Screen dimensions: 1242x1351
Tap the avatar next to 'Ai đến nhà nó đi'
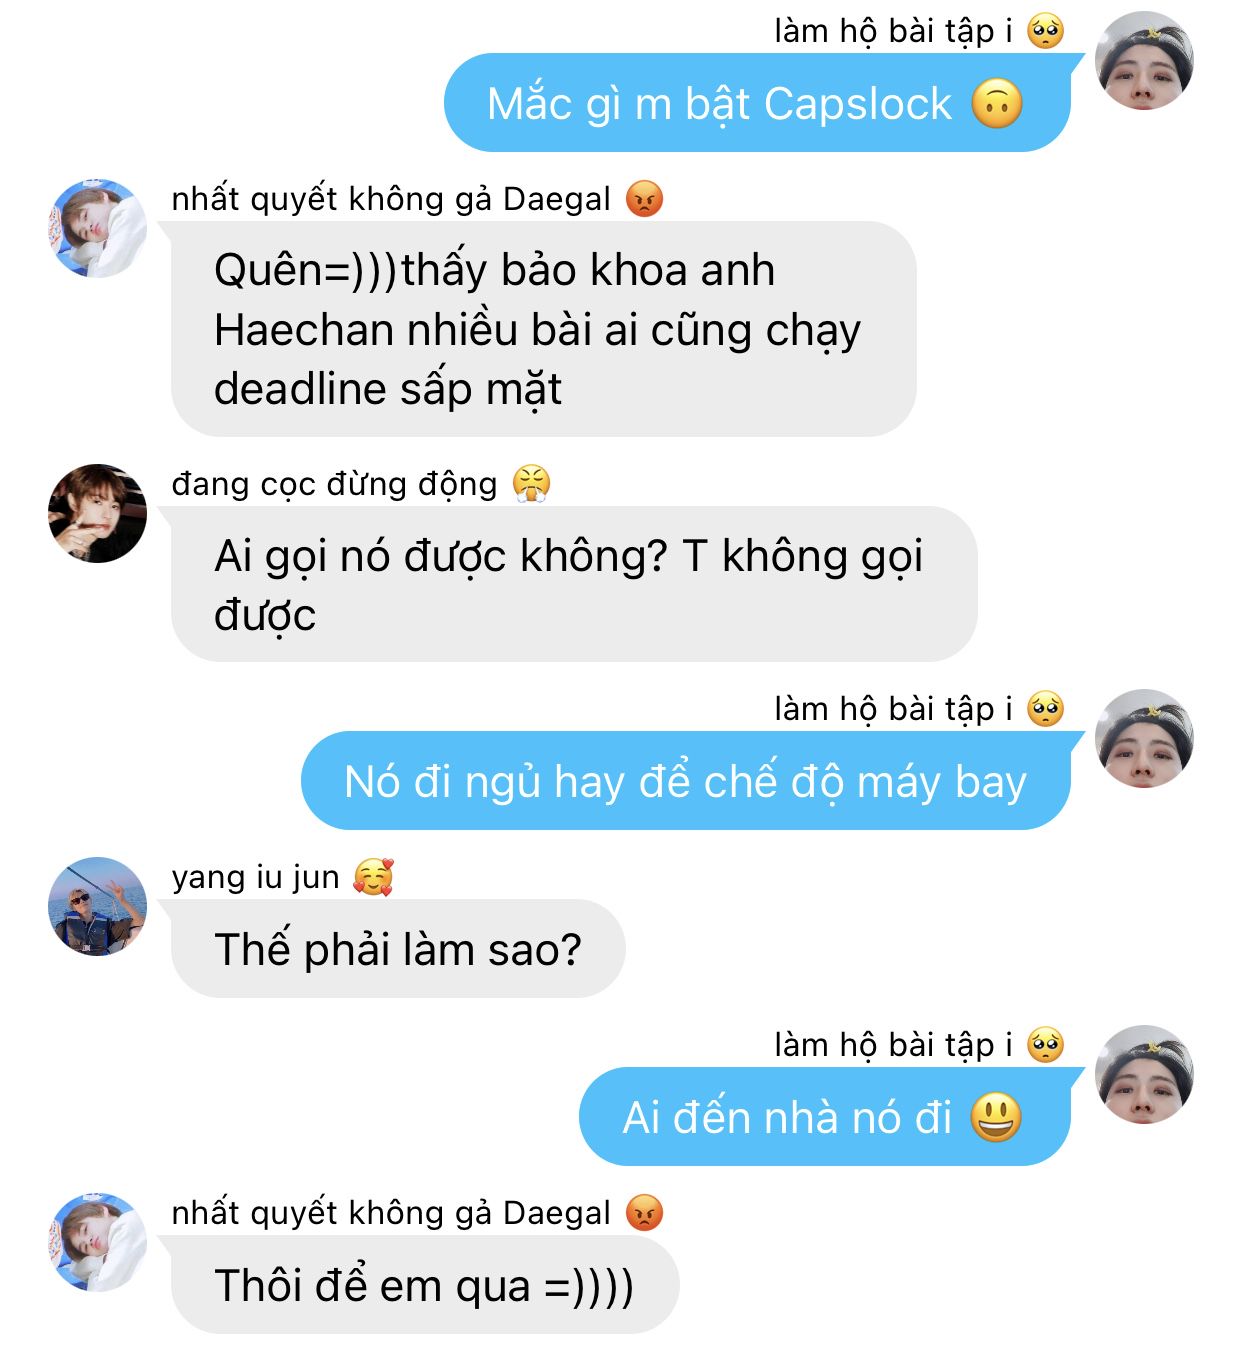[1144, 1074]
